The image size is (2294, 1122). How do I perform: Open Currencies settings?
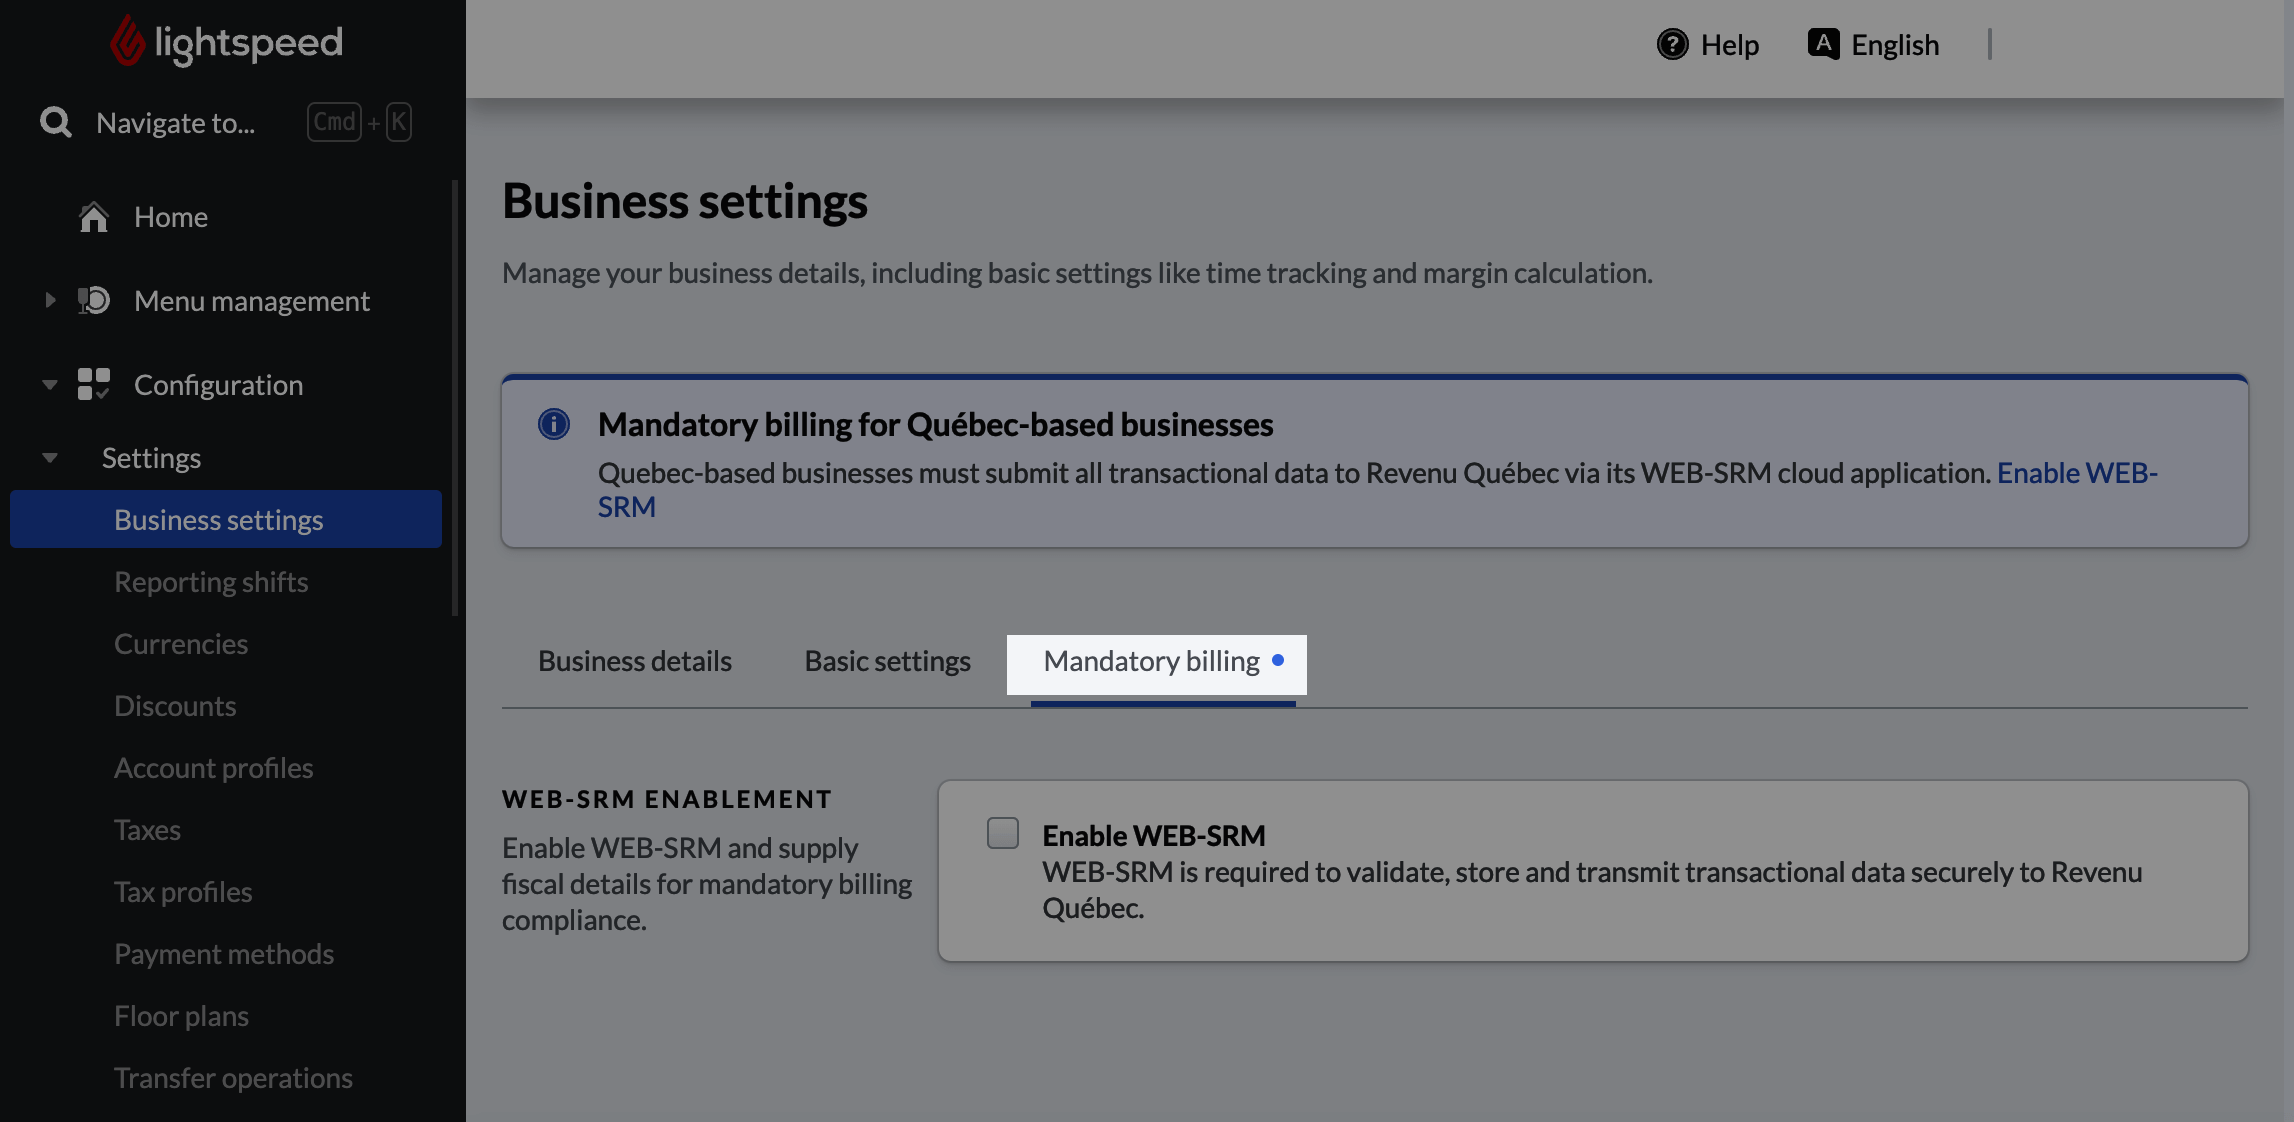click(181, 644)
